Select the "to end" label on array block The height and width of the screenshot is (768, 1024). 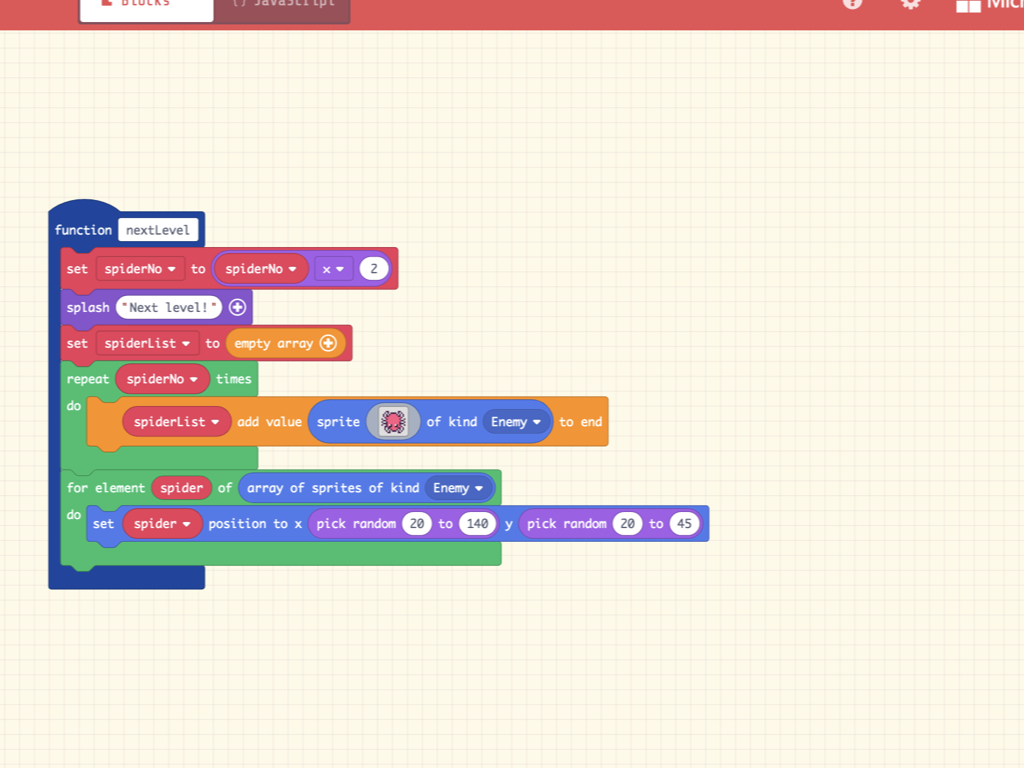[581, 422]
